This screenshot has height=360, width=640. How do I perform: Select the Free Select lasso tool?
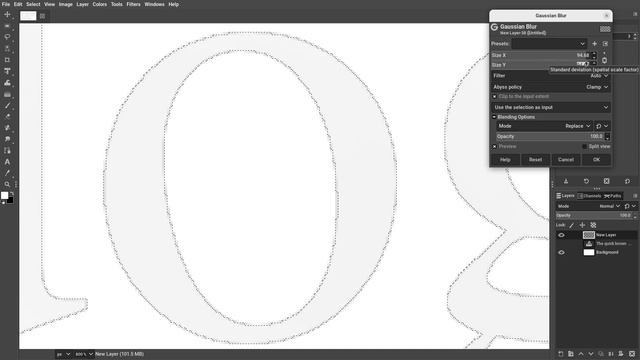point(7,37)
